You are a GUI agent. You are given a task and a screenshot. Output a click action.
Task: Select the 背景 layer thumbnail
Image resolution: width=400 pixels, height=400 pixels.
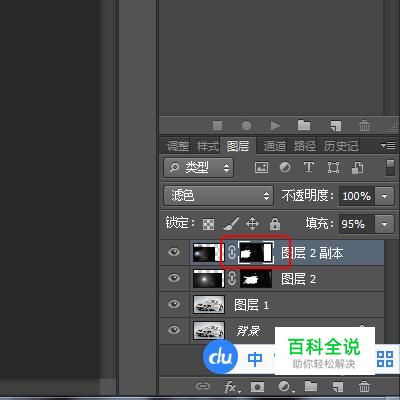(x=209, y=331)
